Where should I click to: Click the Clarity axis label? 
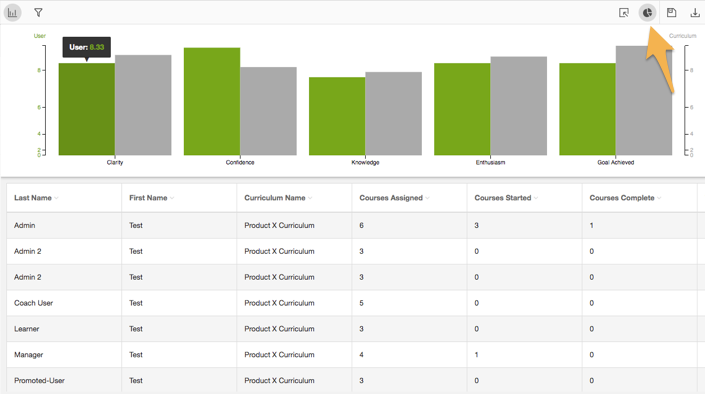point(115,162)
